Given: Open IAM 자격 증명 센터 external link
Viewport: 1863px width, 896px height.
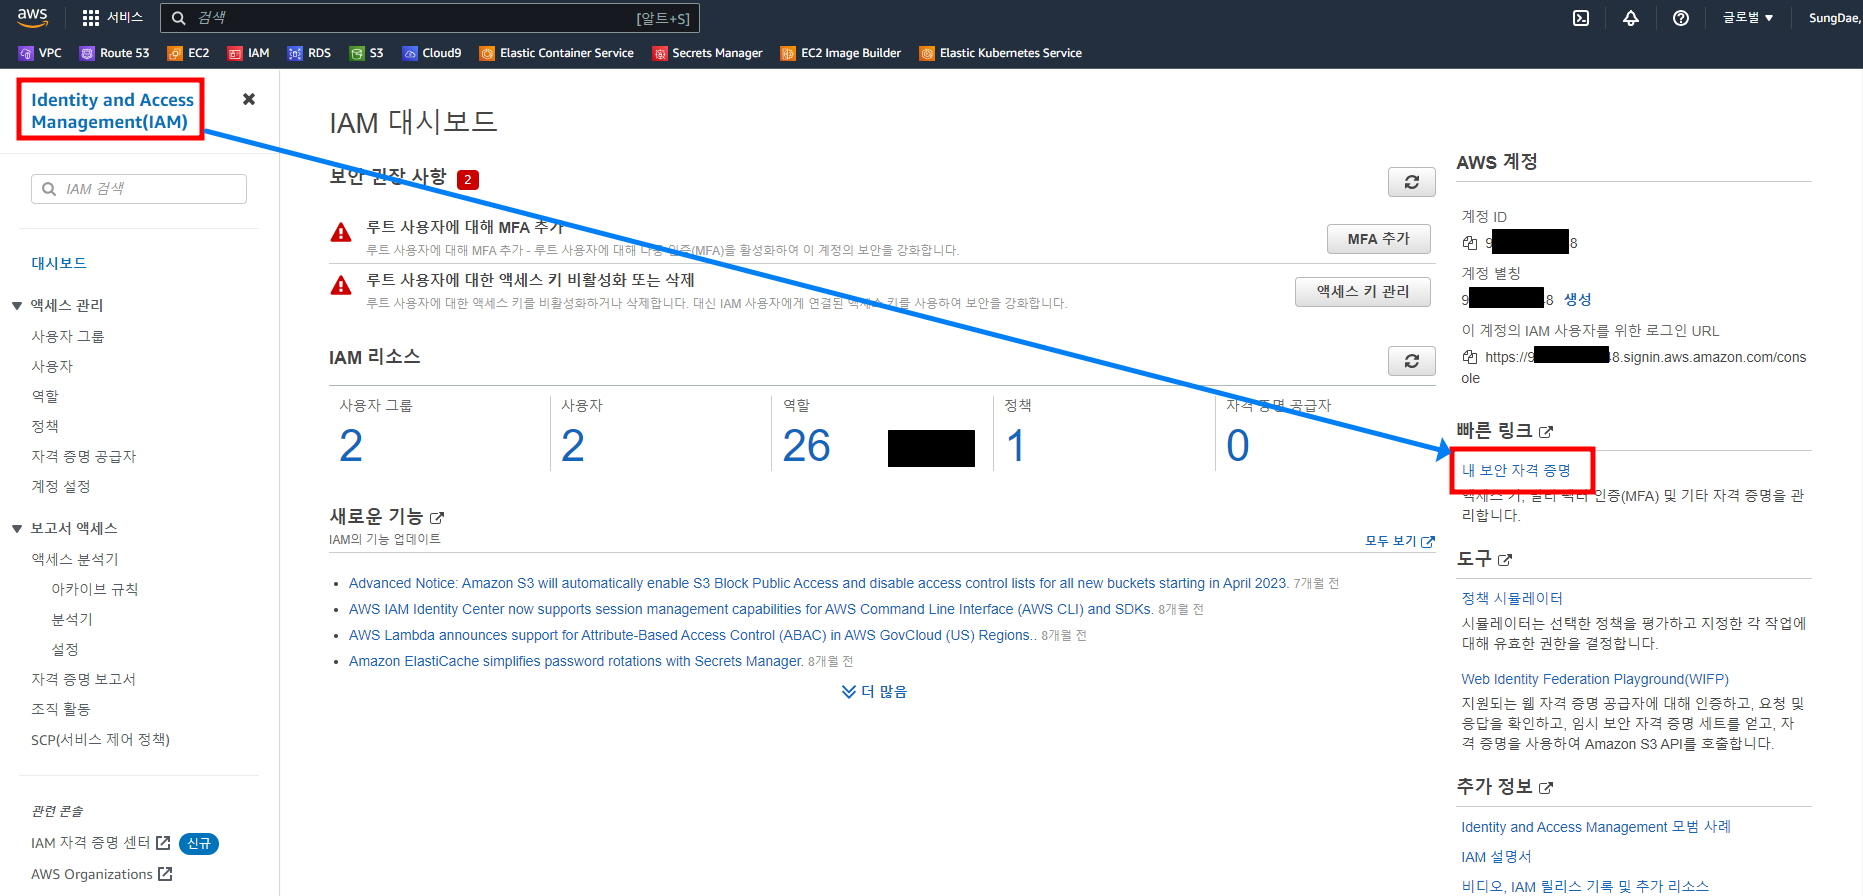Looking at the screenshot, I should 101,843.
